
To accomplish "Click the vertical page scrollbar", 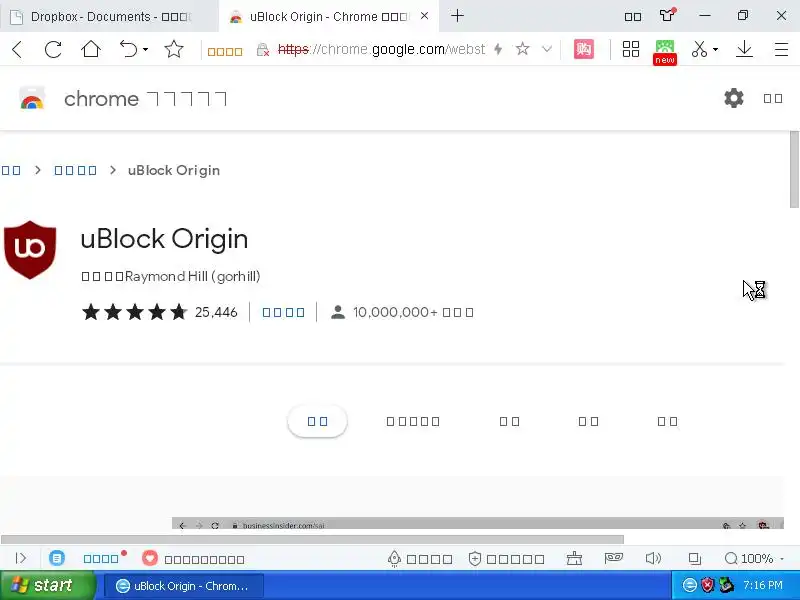I will [794, 170].
